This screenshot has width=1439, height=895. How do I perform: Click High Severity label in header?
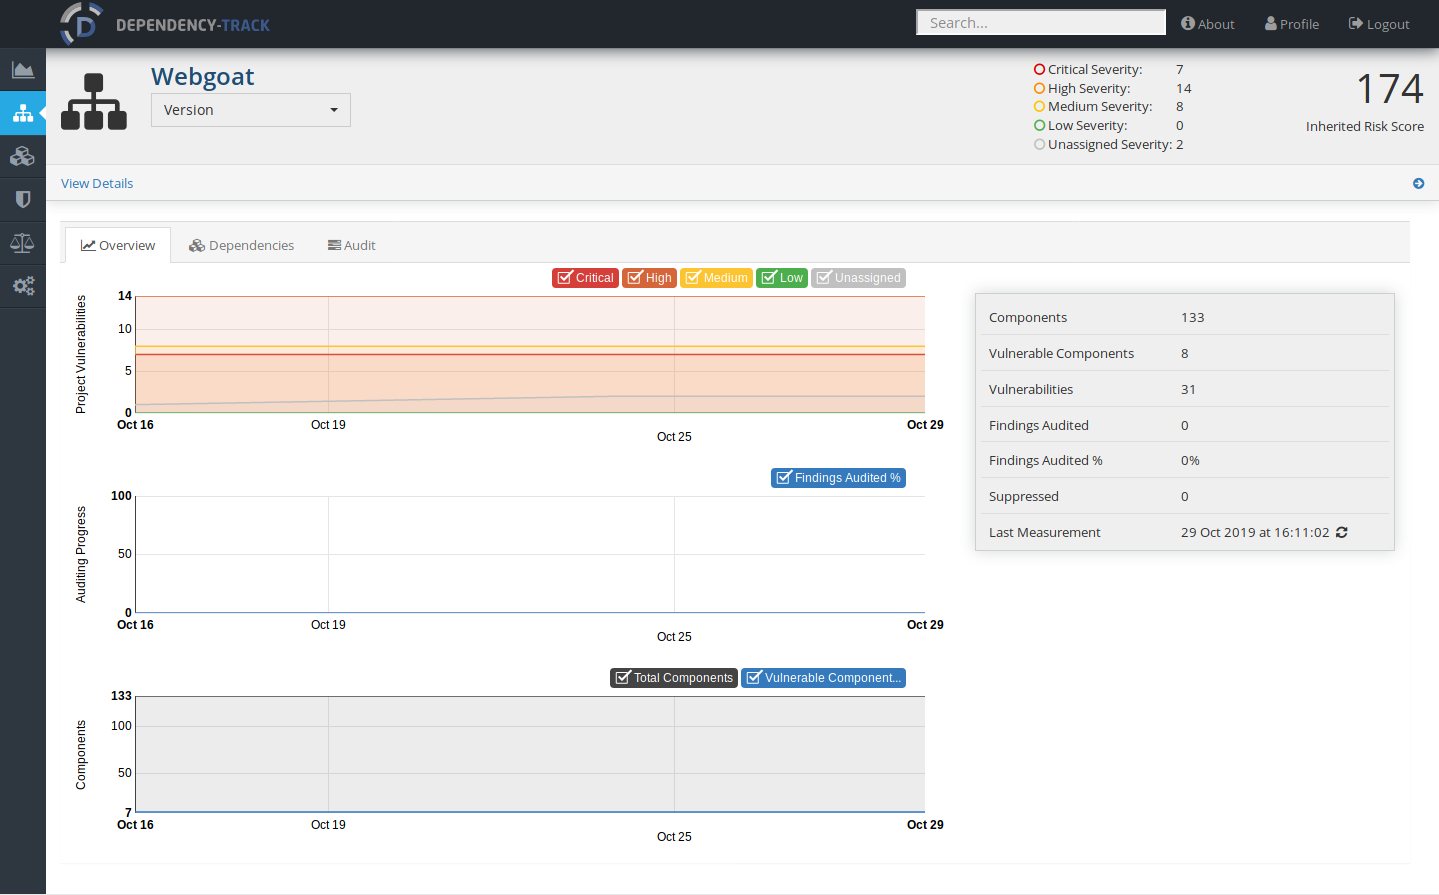pyautogui.click(x=1089, y=89)
